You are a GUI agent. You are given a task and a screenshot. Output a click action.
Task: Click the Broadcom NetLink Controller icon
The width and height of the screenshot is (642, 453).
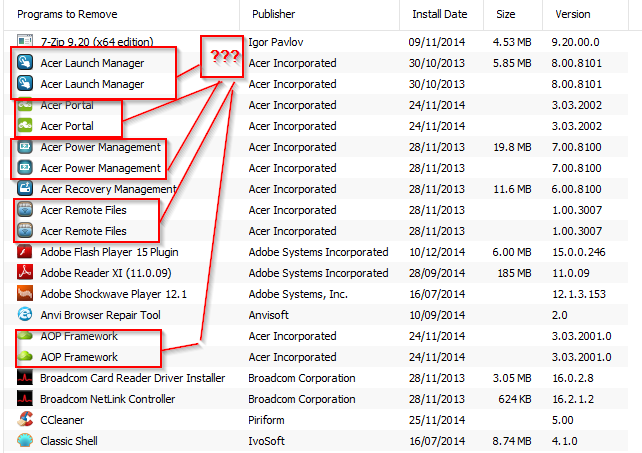pyautogui.click(x=25, y=399)
